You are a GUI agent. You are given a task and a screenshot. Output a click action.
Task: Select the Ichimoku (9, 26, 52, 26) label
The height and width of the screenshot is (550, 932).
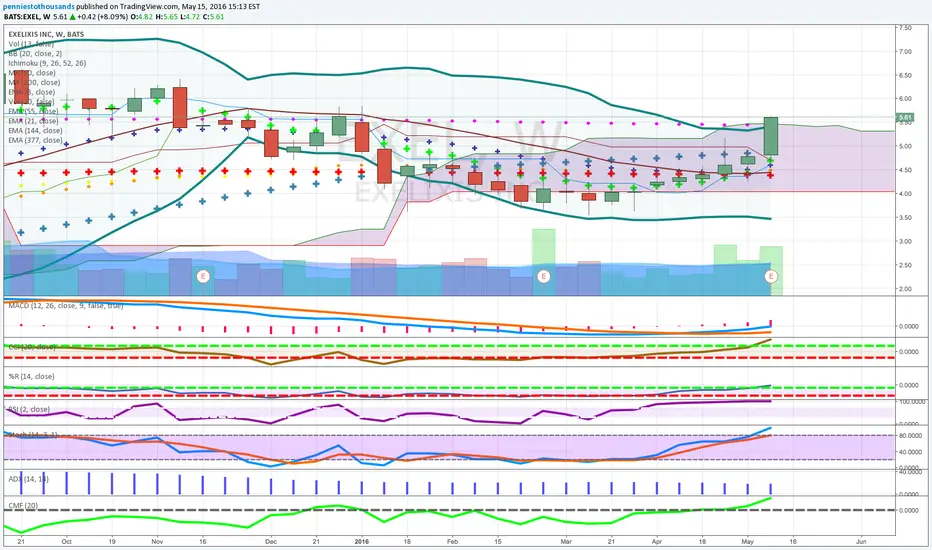(x=47, y=63)
